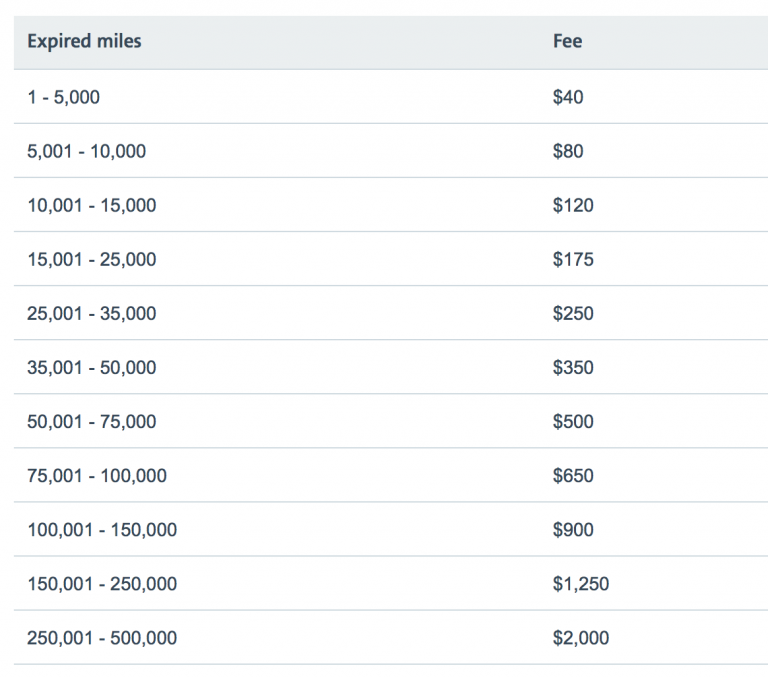This screenshot has width=768, height=678.
Task: Click the $175 fee value
Action: (572, 260)
